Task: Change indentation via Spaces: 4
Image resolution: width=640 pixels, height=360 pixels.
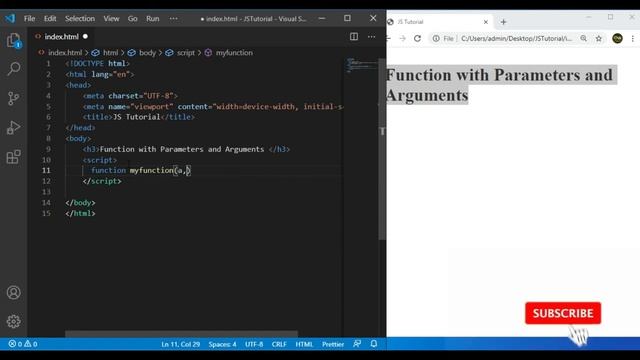Action: pyautogui.click(x=222, y=344)
